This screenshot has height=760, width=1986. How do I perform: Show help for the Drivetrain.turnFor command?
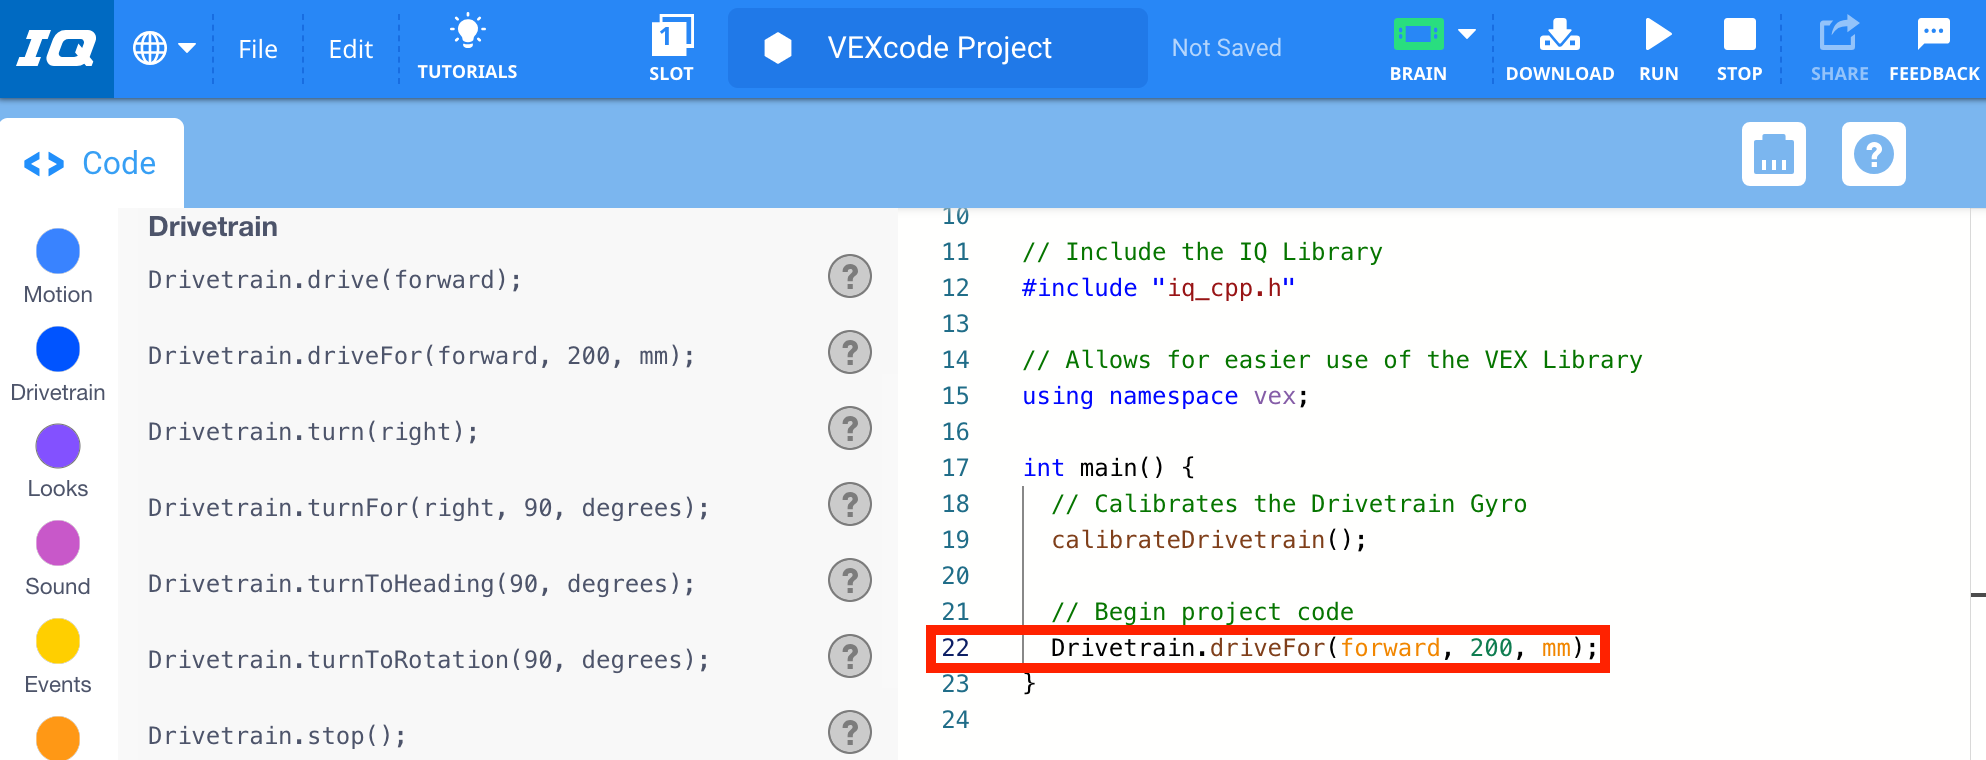click(x=849, y=505)
